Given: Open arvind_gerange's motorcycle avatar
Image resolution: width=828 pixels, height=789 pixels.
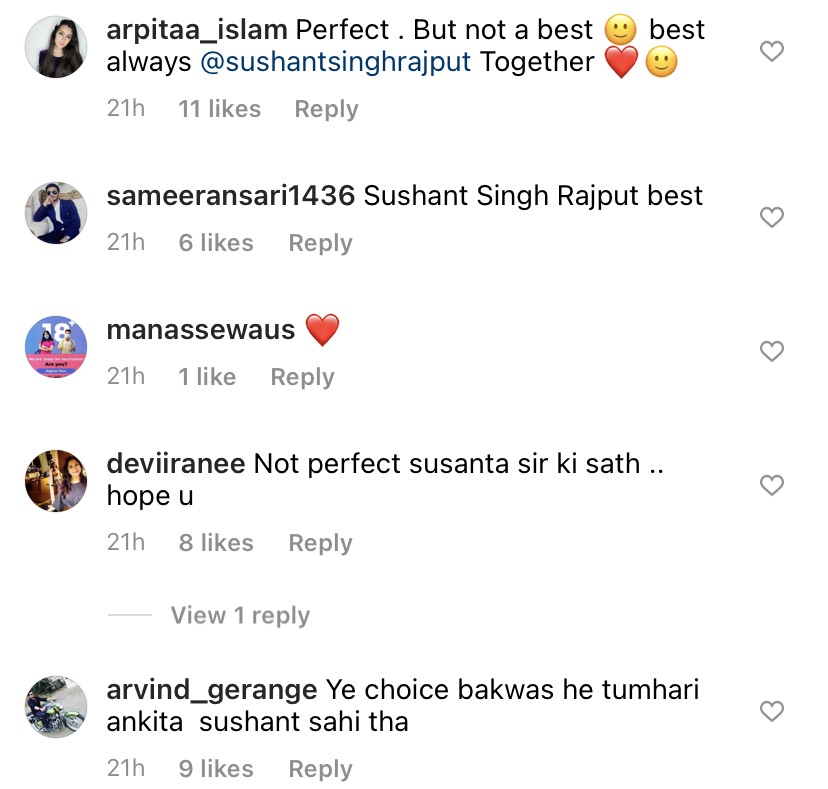Looking at the screenshot, I should [53, 706].
